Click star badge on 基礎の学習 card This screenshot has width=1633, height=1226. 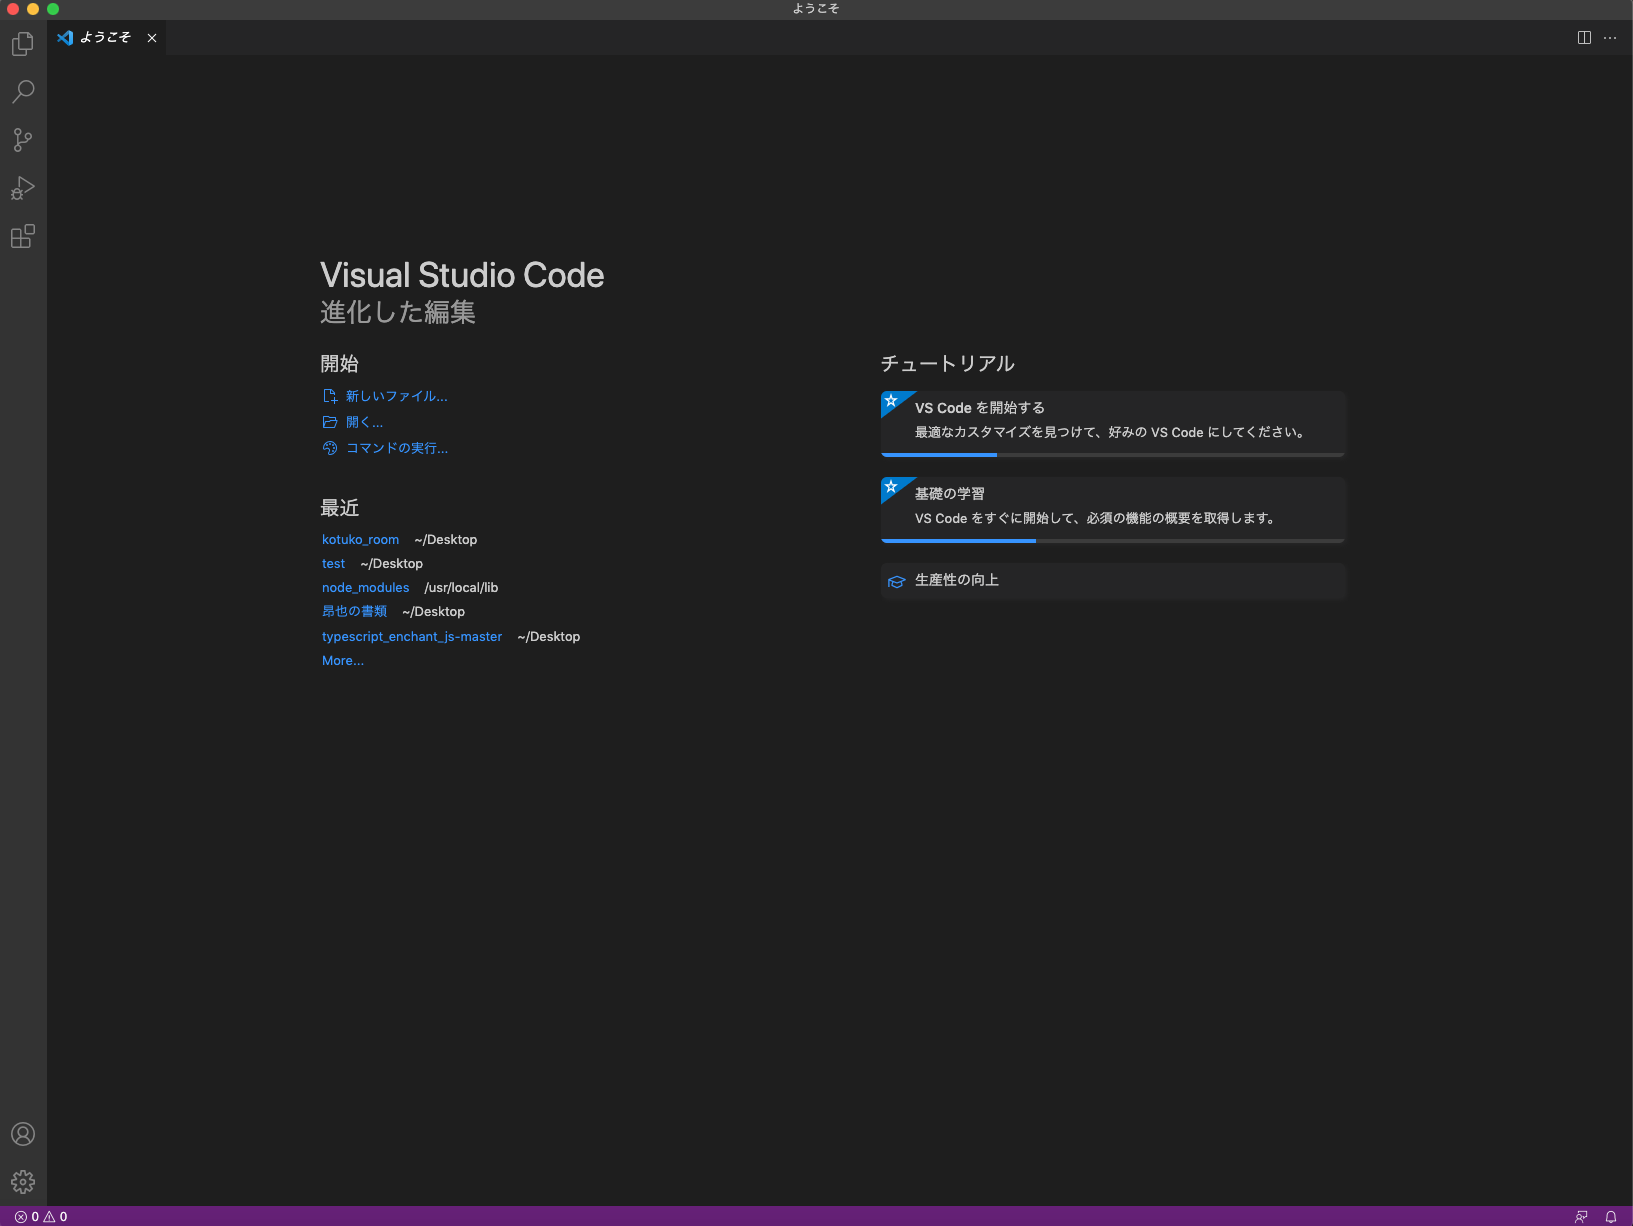[x=892, y=487]
